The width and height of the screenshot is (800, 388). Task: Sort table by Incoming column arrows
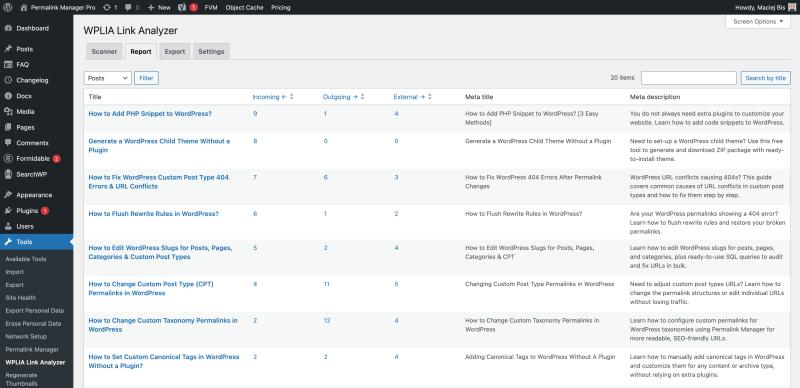[291, 97]
